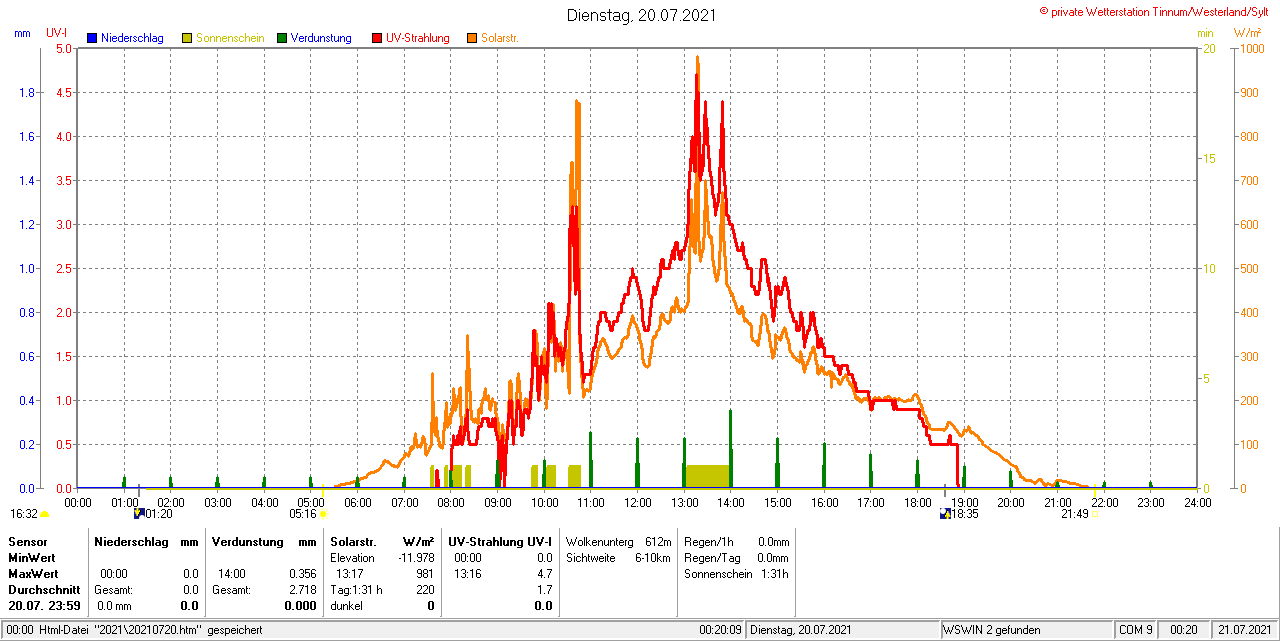Screen dimensions: 1280x641
Task: Click the Verdunstung max value 0.356
Action: pyautogui.click(x=301, y=574)
